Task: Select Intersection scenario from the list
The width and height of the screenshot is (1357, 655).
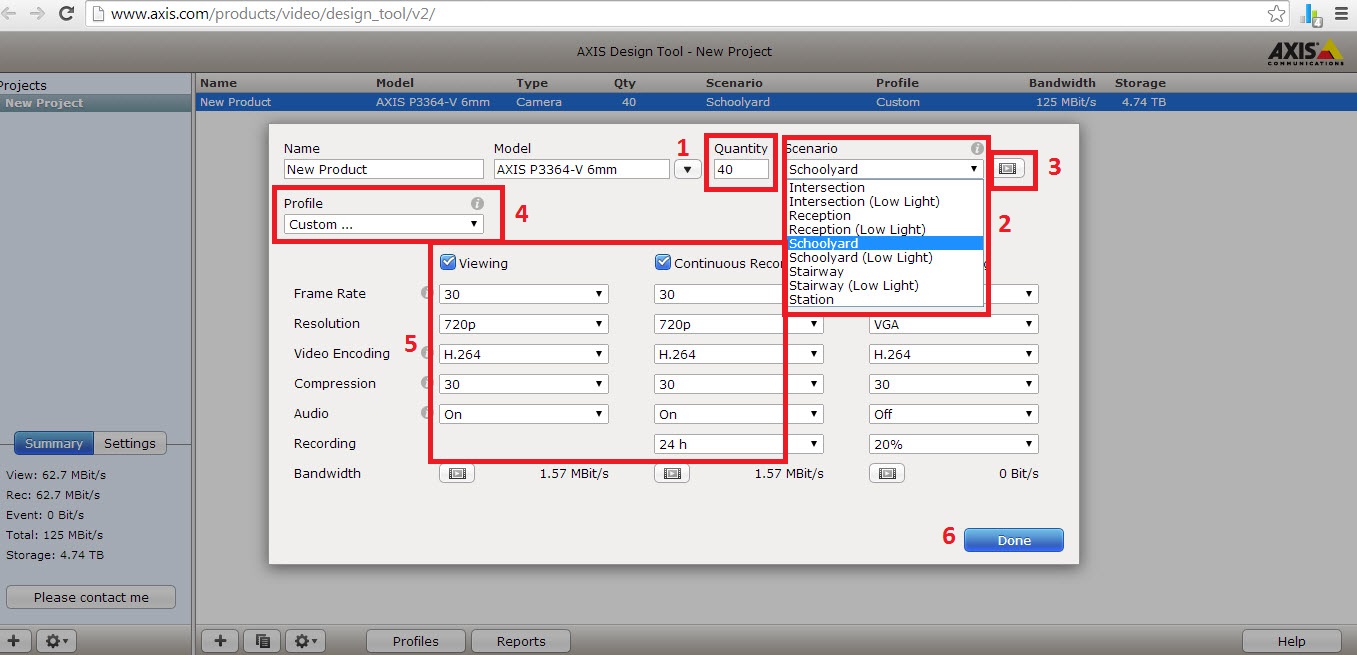Action: point(885,187)
